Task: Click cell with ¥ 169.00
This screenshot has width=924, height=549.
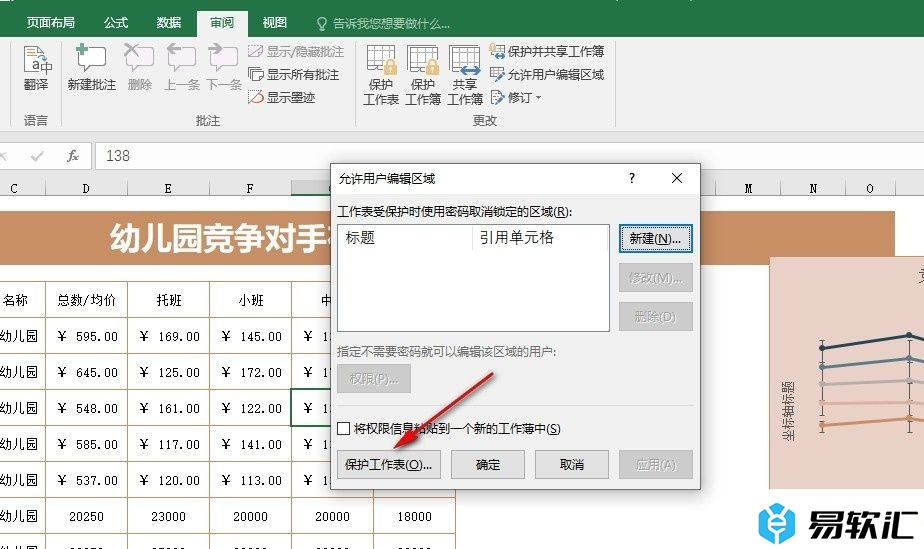Action: tap(168, 336)
